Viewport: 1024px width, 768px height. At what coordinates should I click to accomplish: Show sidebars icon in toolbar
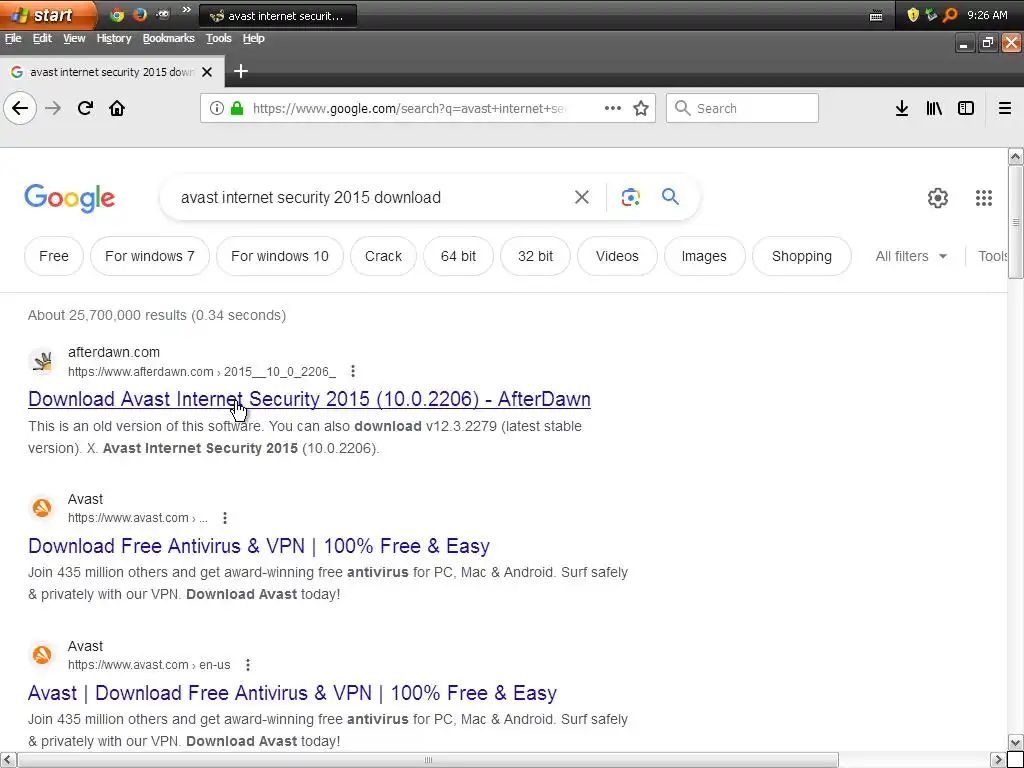pos(966,108)
